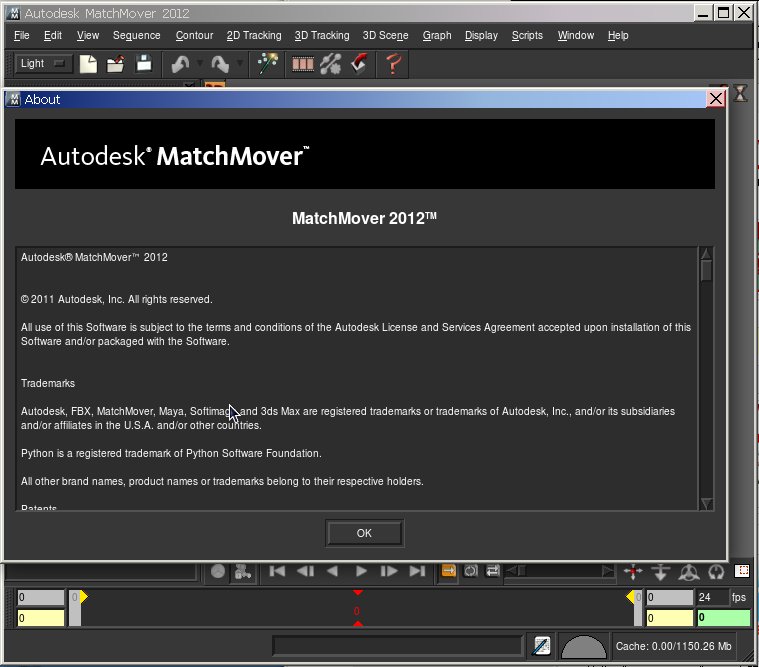The height and width of the screenshot is (667, 759).
Task: Open the File menu
Action: (x=22, y=35)
